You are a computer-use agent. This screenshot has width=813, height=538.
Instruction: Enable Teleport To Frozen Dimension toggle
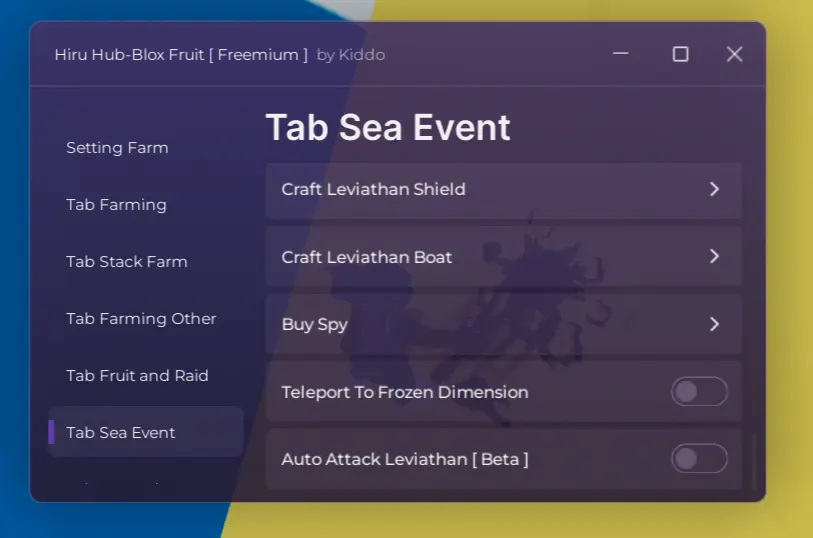(x=698, y=392)
